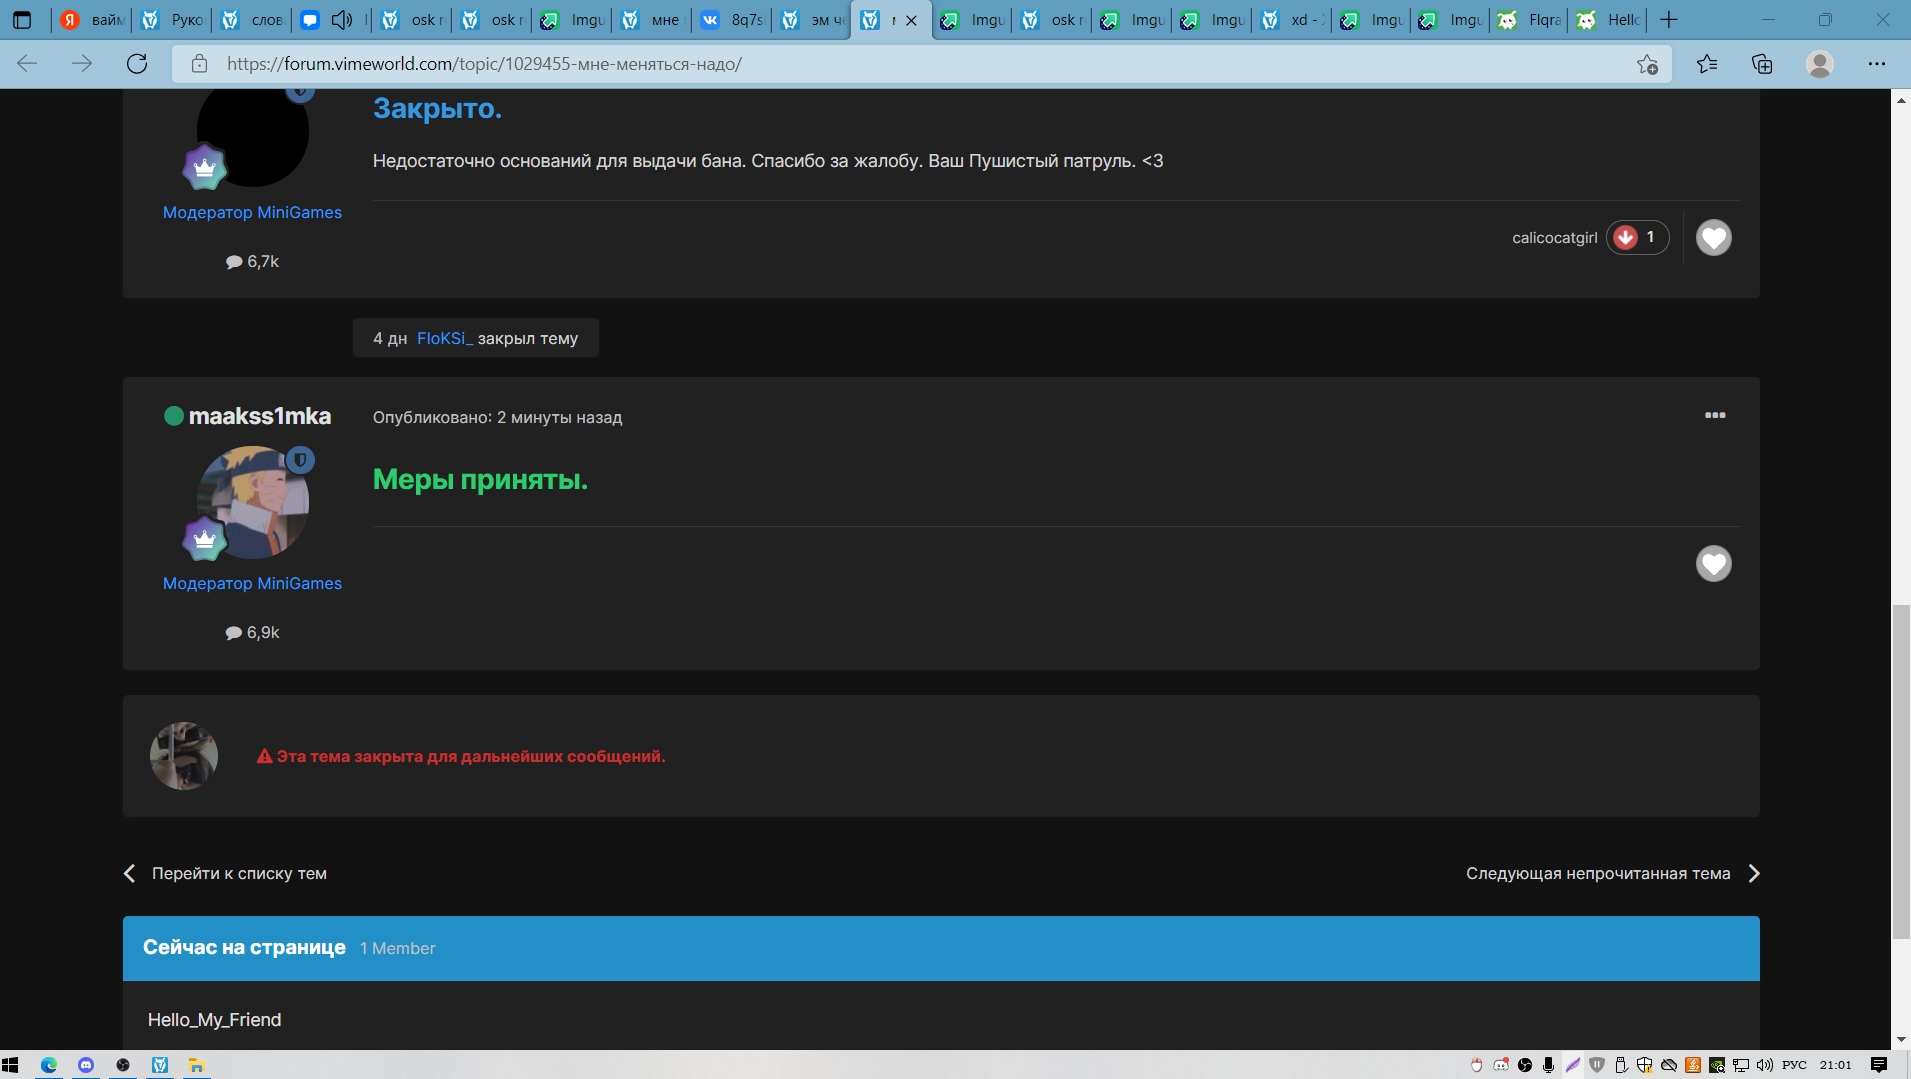This screenshot has height=1079, width=1911.
Task: Open the three-dot options menu on maakss1mka's post
Action: [1714, 416]
